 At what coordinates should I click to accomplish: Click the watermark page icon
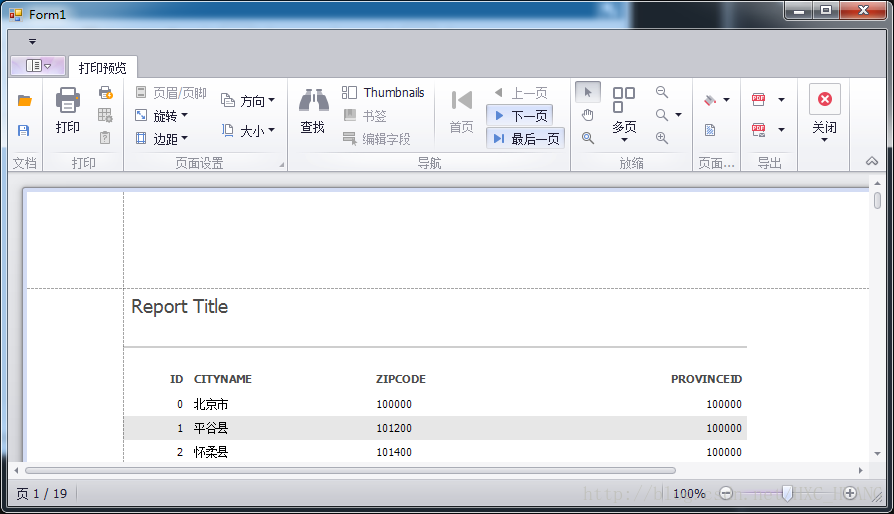click(710, 130)
